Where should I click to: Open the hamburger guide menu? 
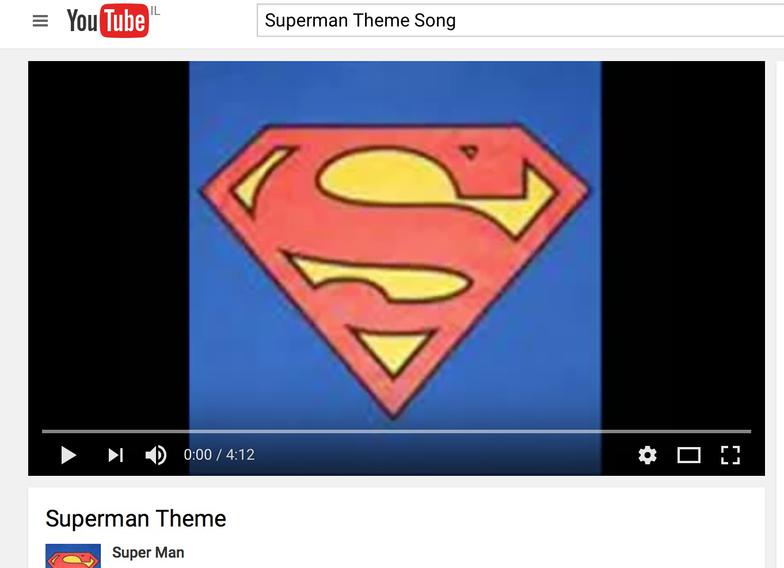(40, 21)
